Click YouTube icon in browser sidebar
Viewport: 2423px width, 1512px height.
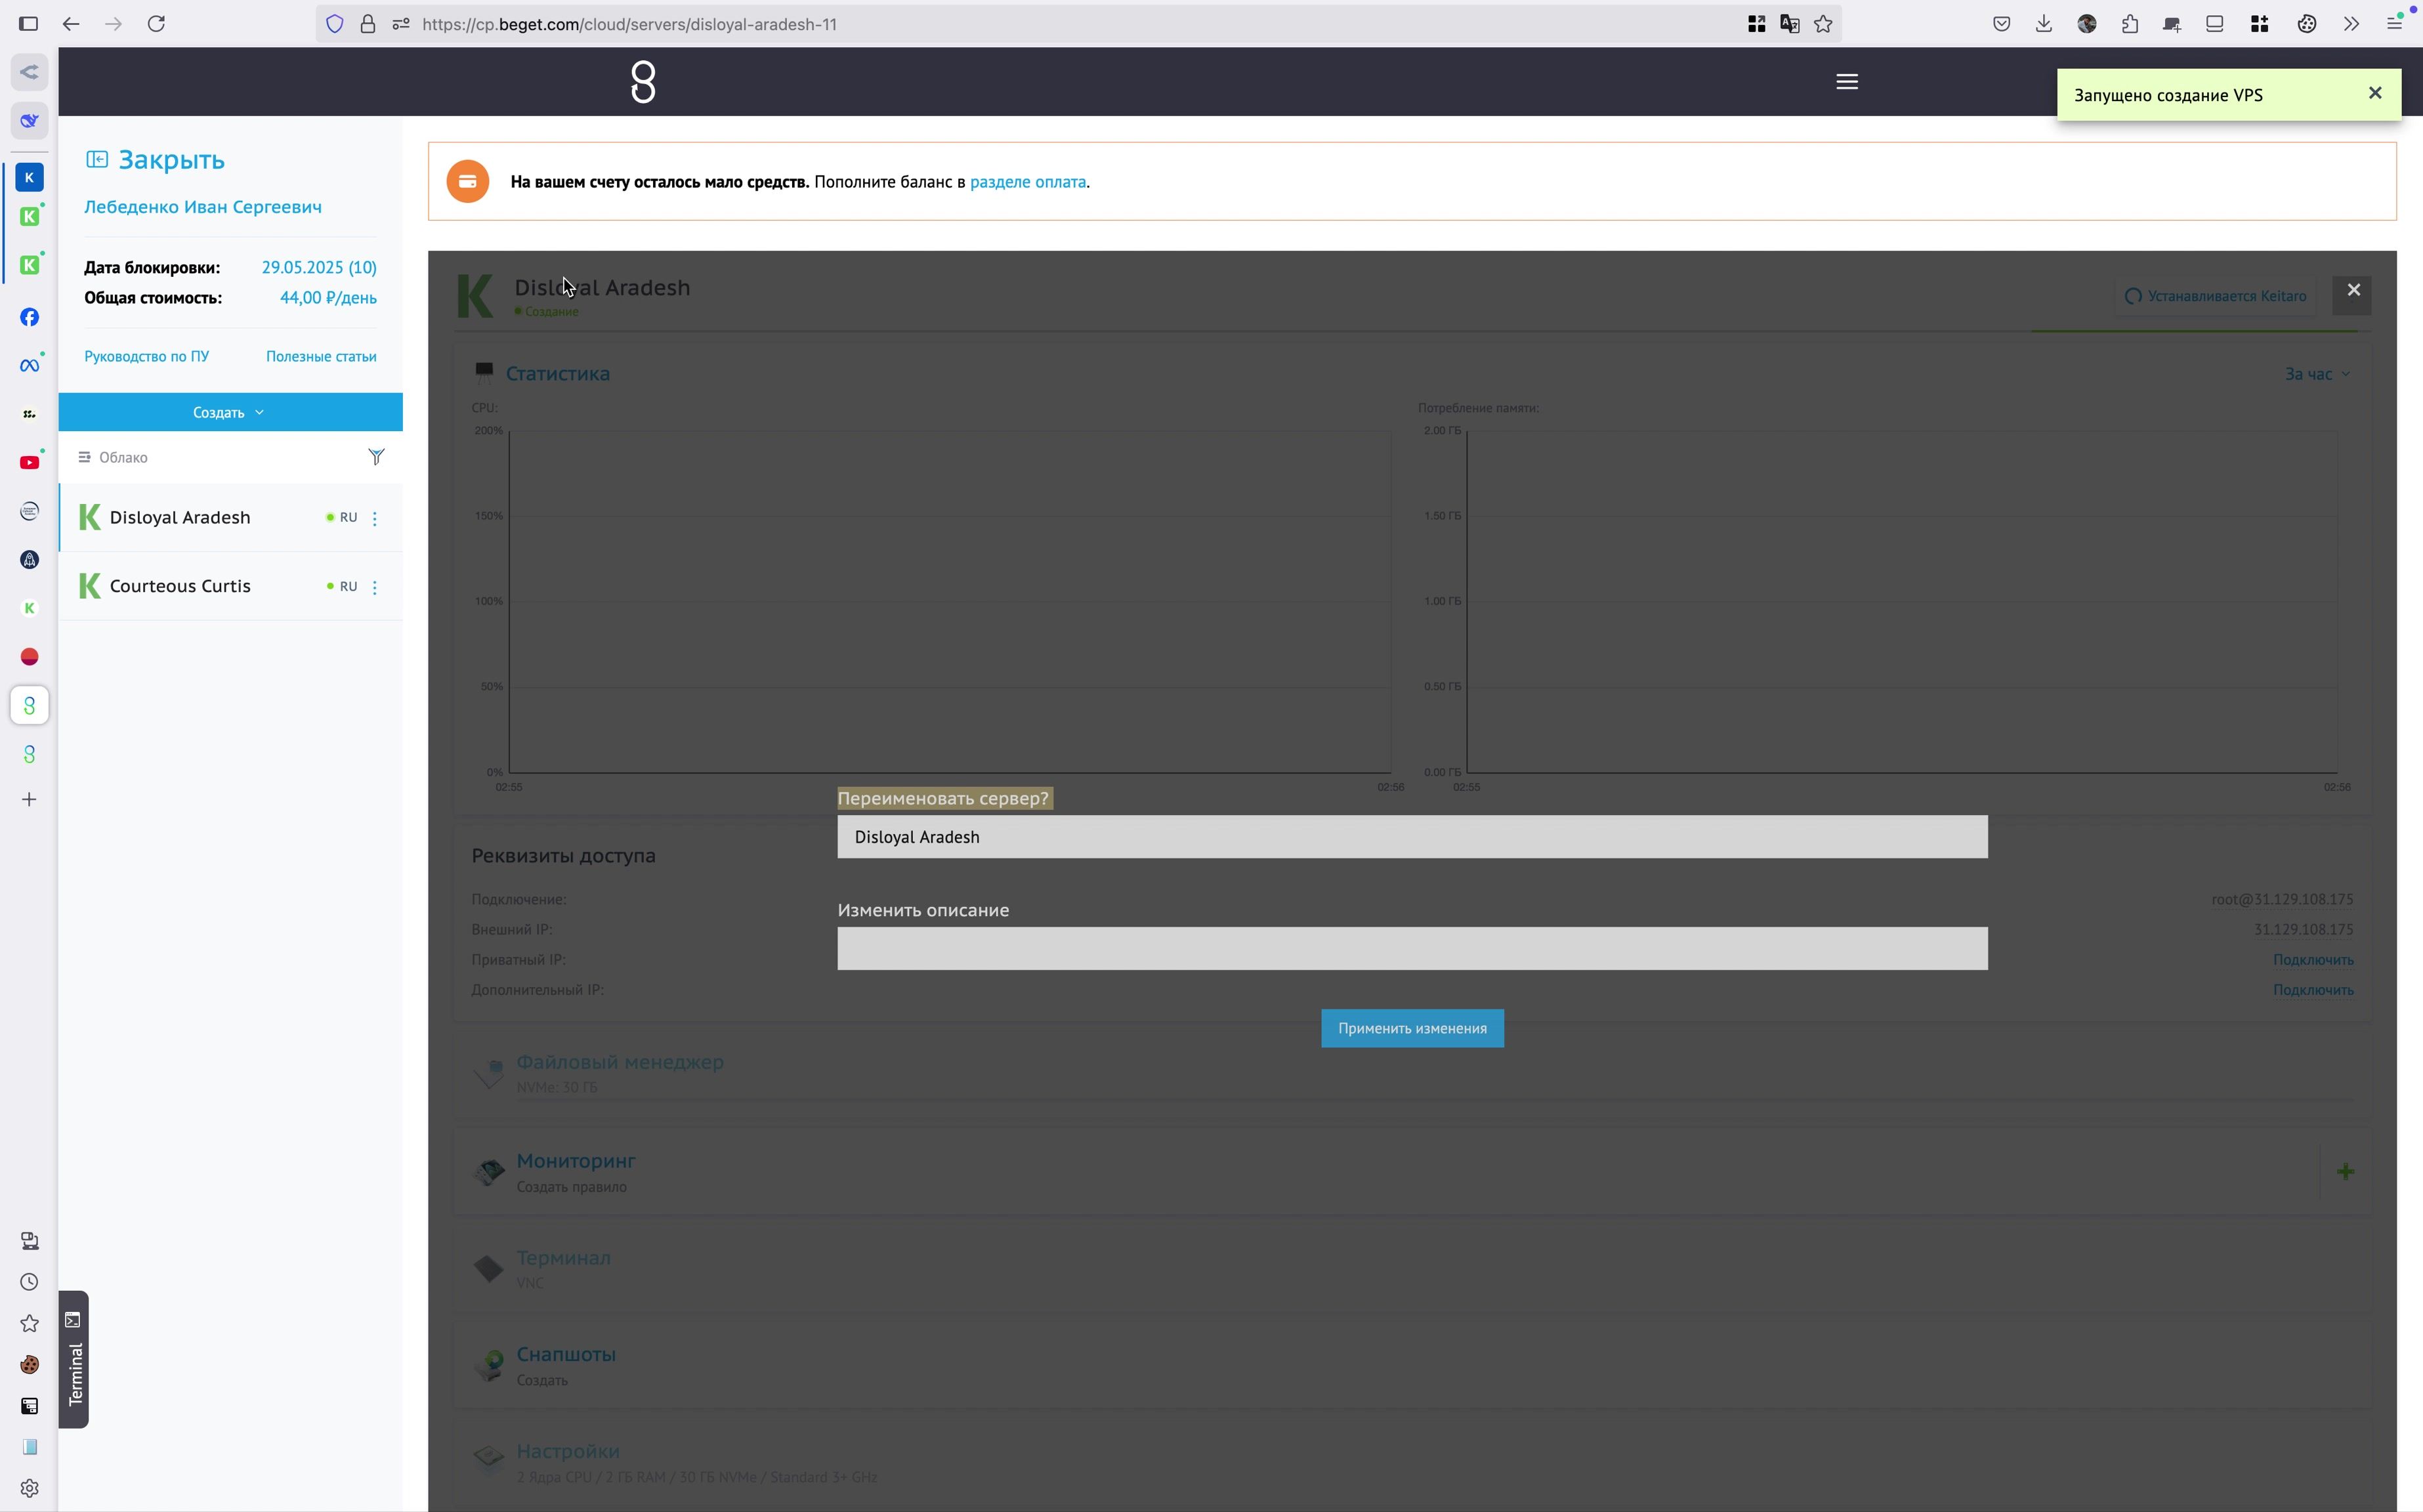tap(29, 462)
